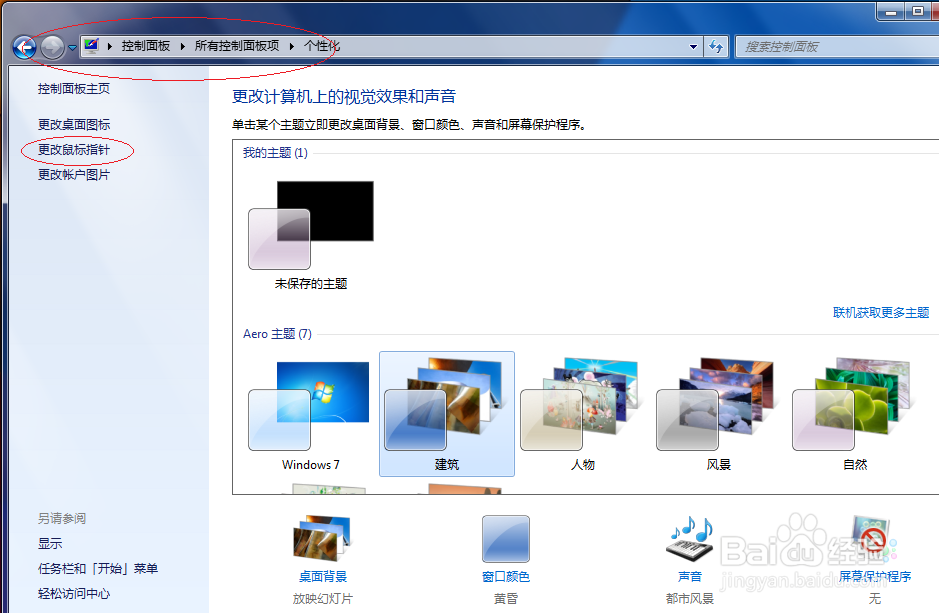Select 个性化 breadcrumb
This screenshot has width=939, height=613.
click(322, 46)
